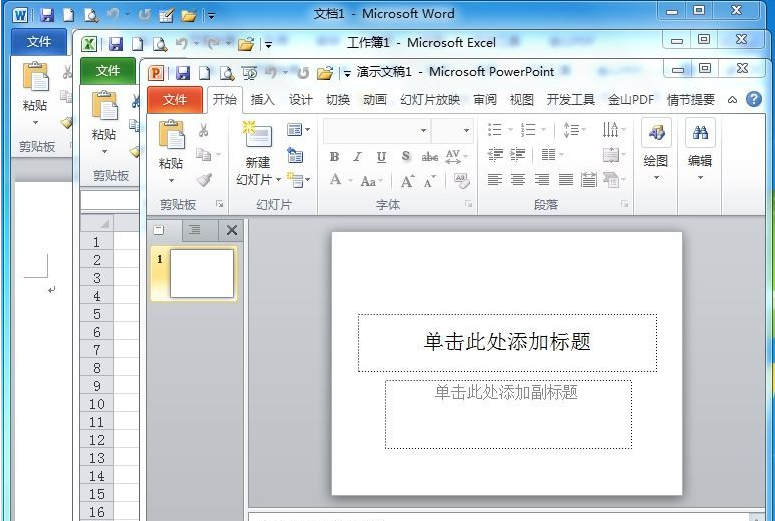Click the Save icon in Word title bar

47,15
